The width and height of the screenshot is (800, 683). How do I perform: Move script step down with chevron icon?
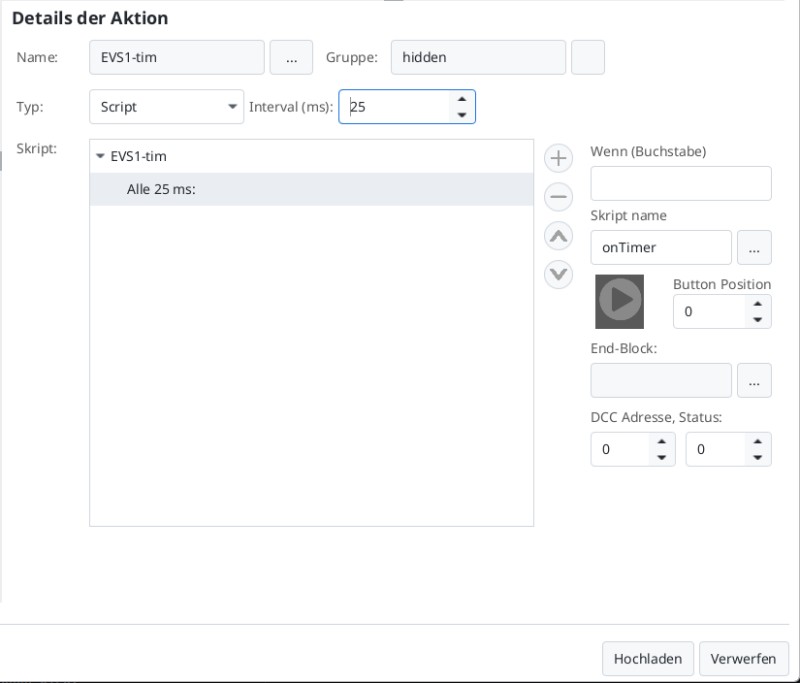[x=558, y=275]
